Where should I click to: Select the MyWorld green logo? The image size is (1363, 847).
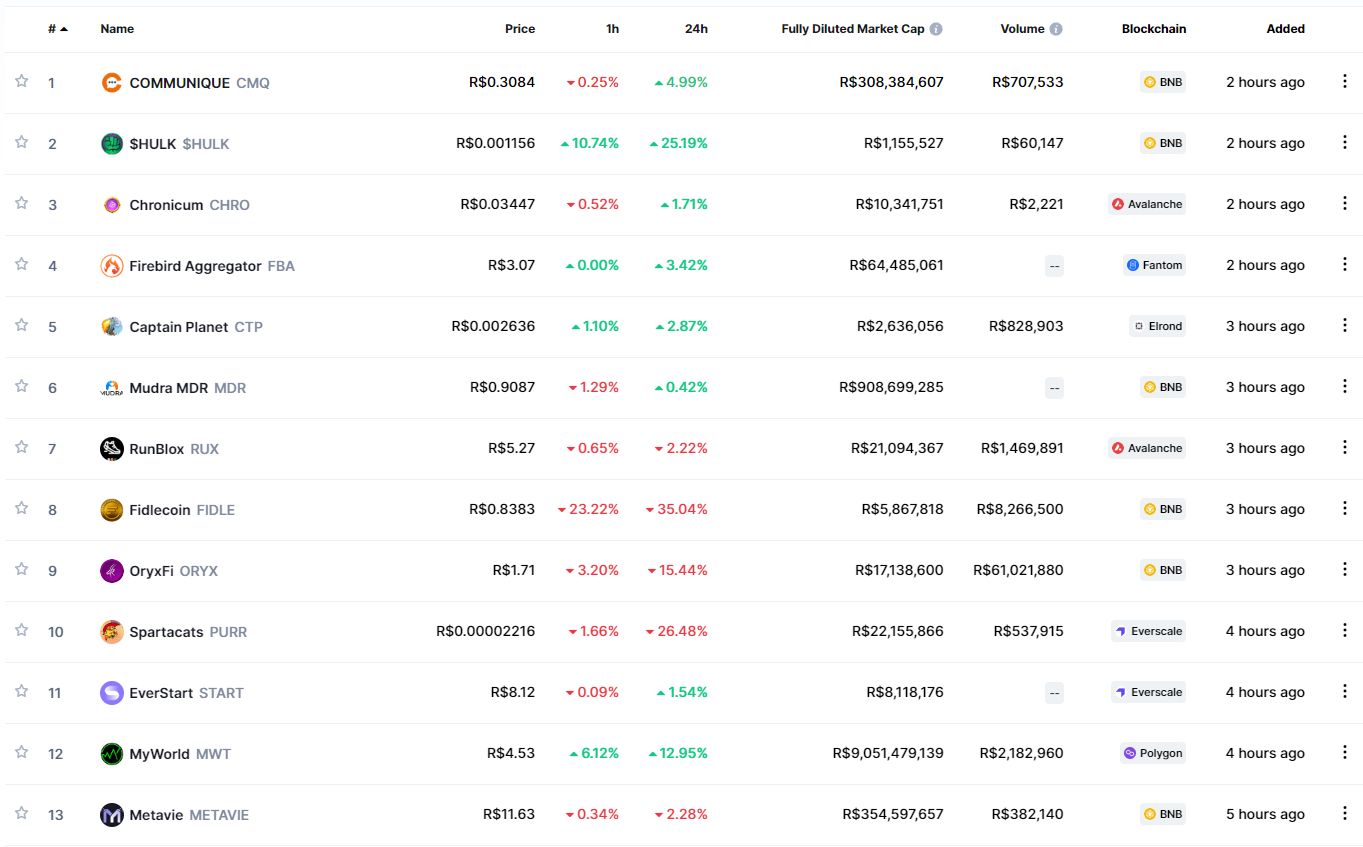pyautogui.click(x=112, y=753)
